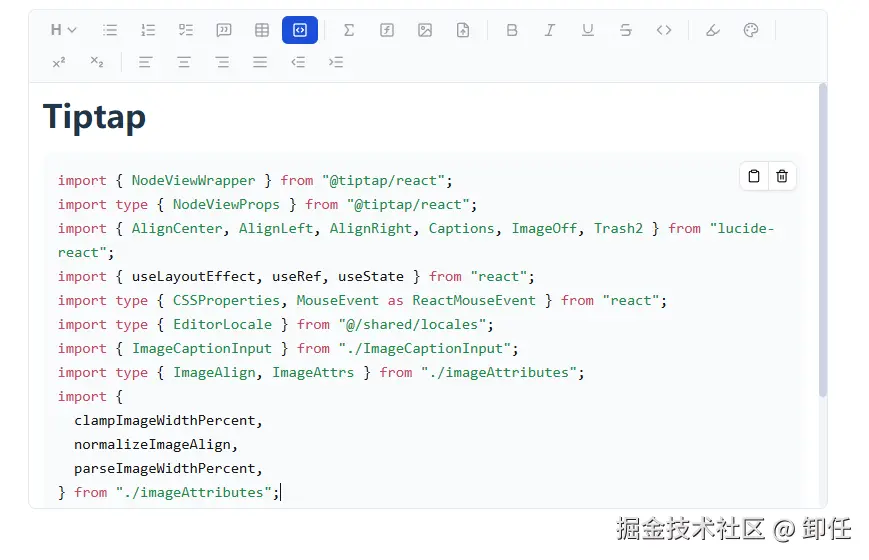Open the text color palette
The width and height of the screenshot is (869, 560).
(751, 30)
